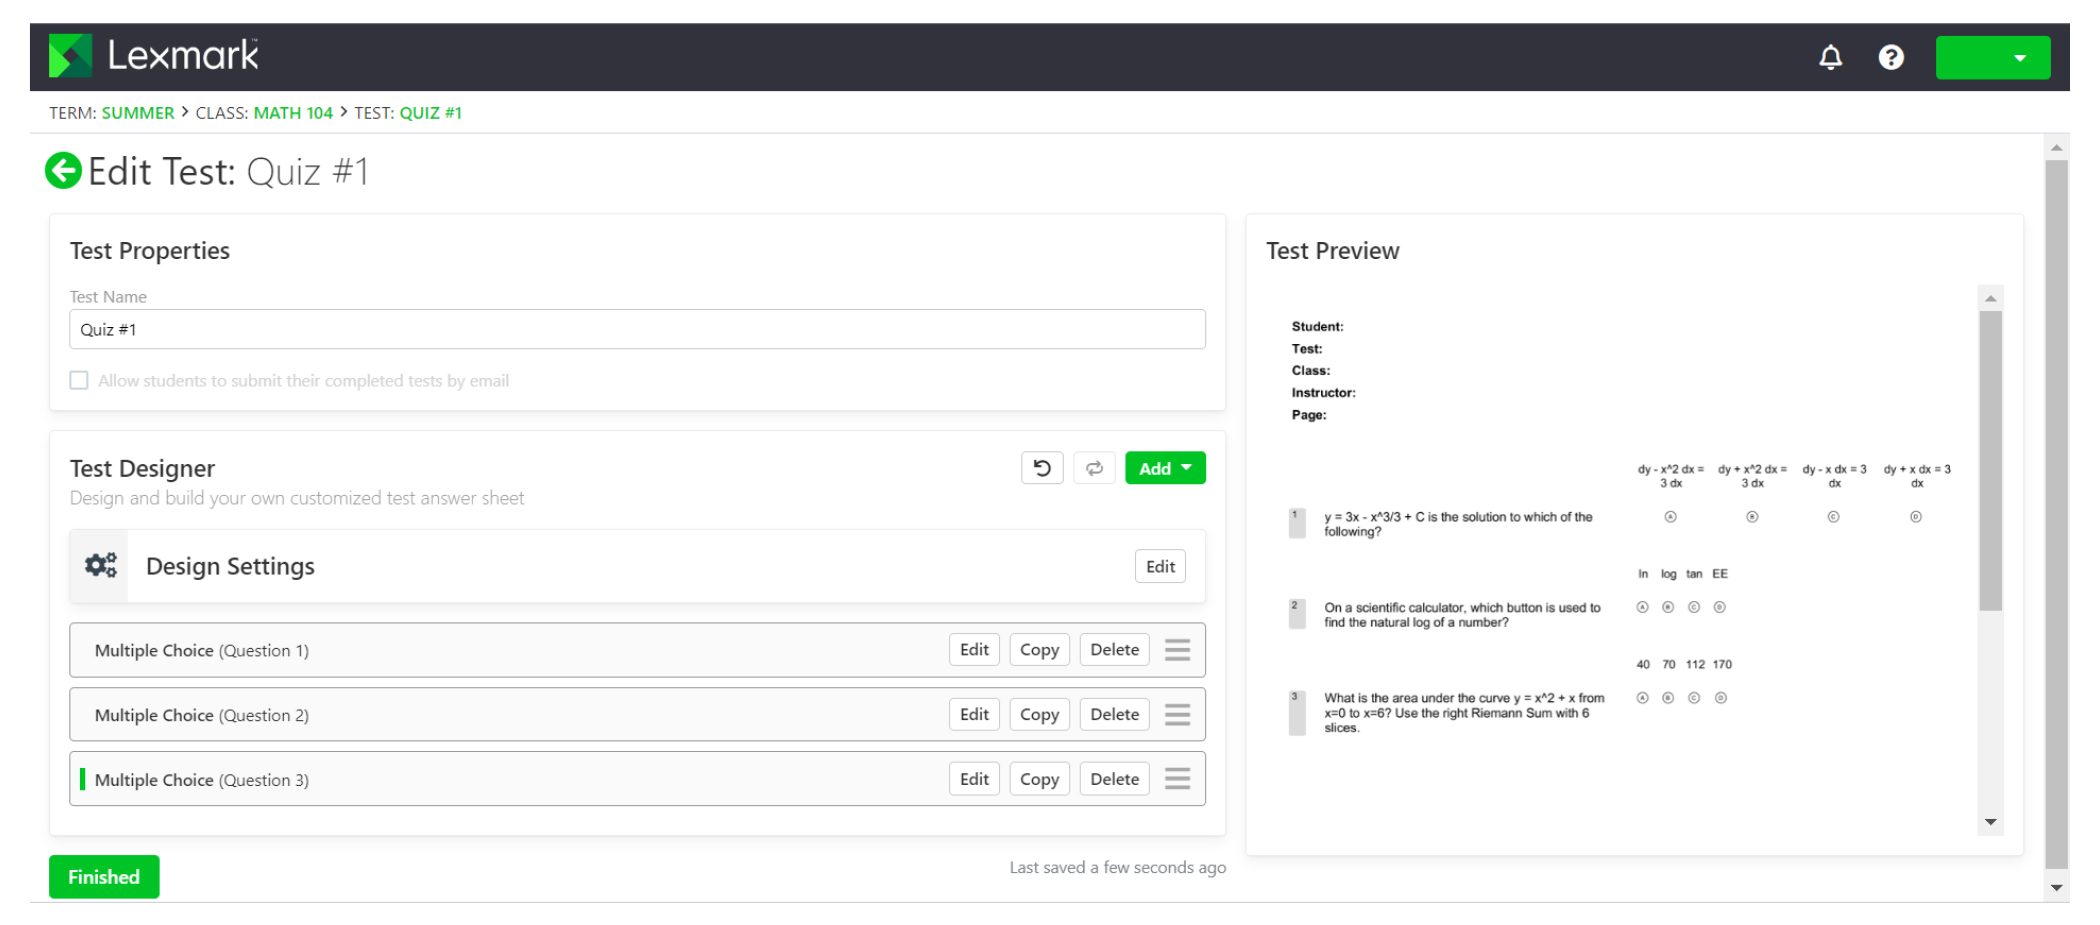Edit the Design Settings

[1160, 566]
